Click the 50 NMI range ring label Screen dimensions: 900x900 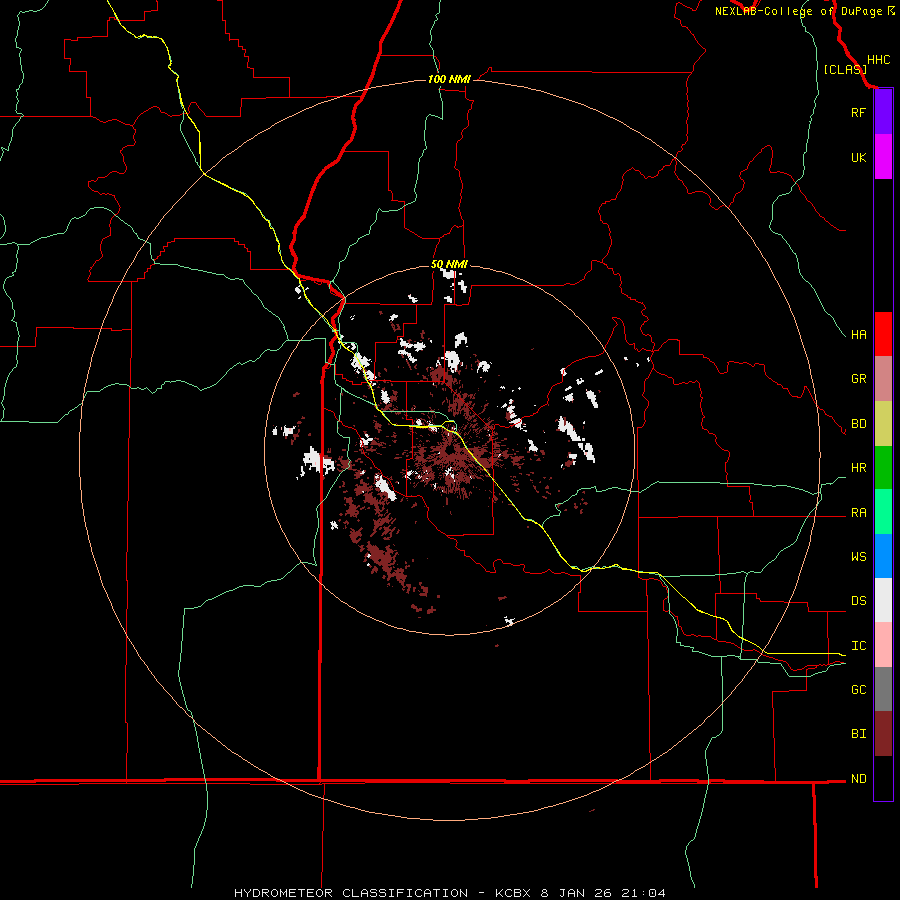point(449,264)
